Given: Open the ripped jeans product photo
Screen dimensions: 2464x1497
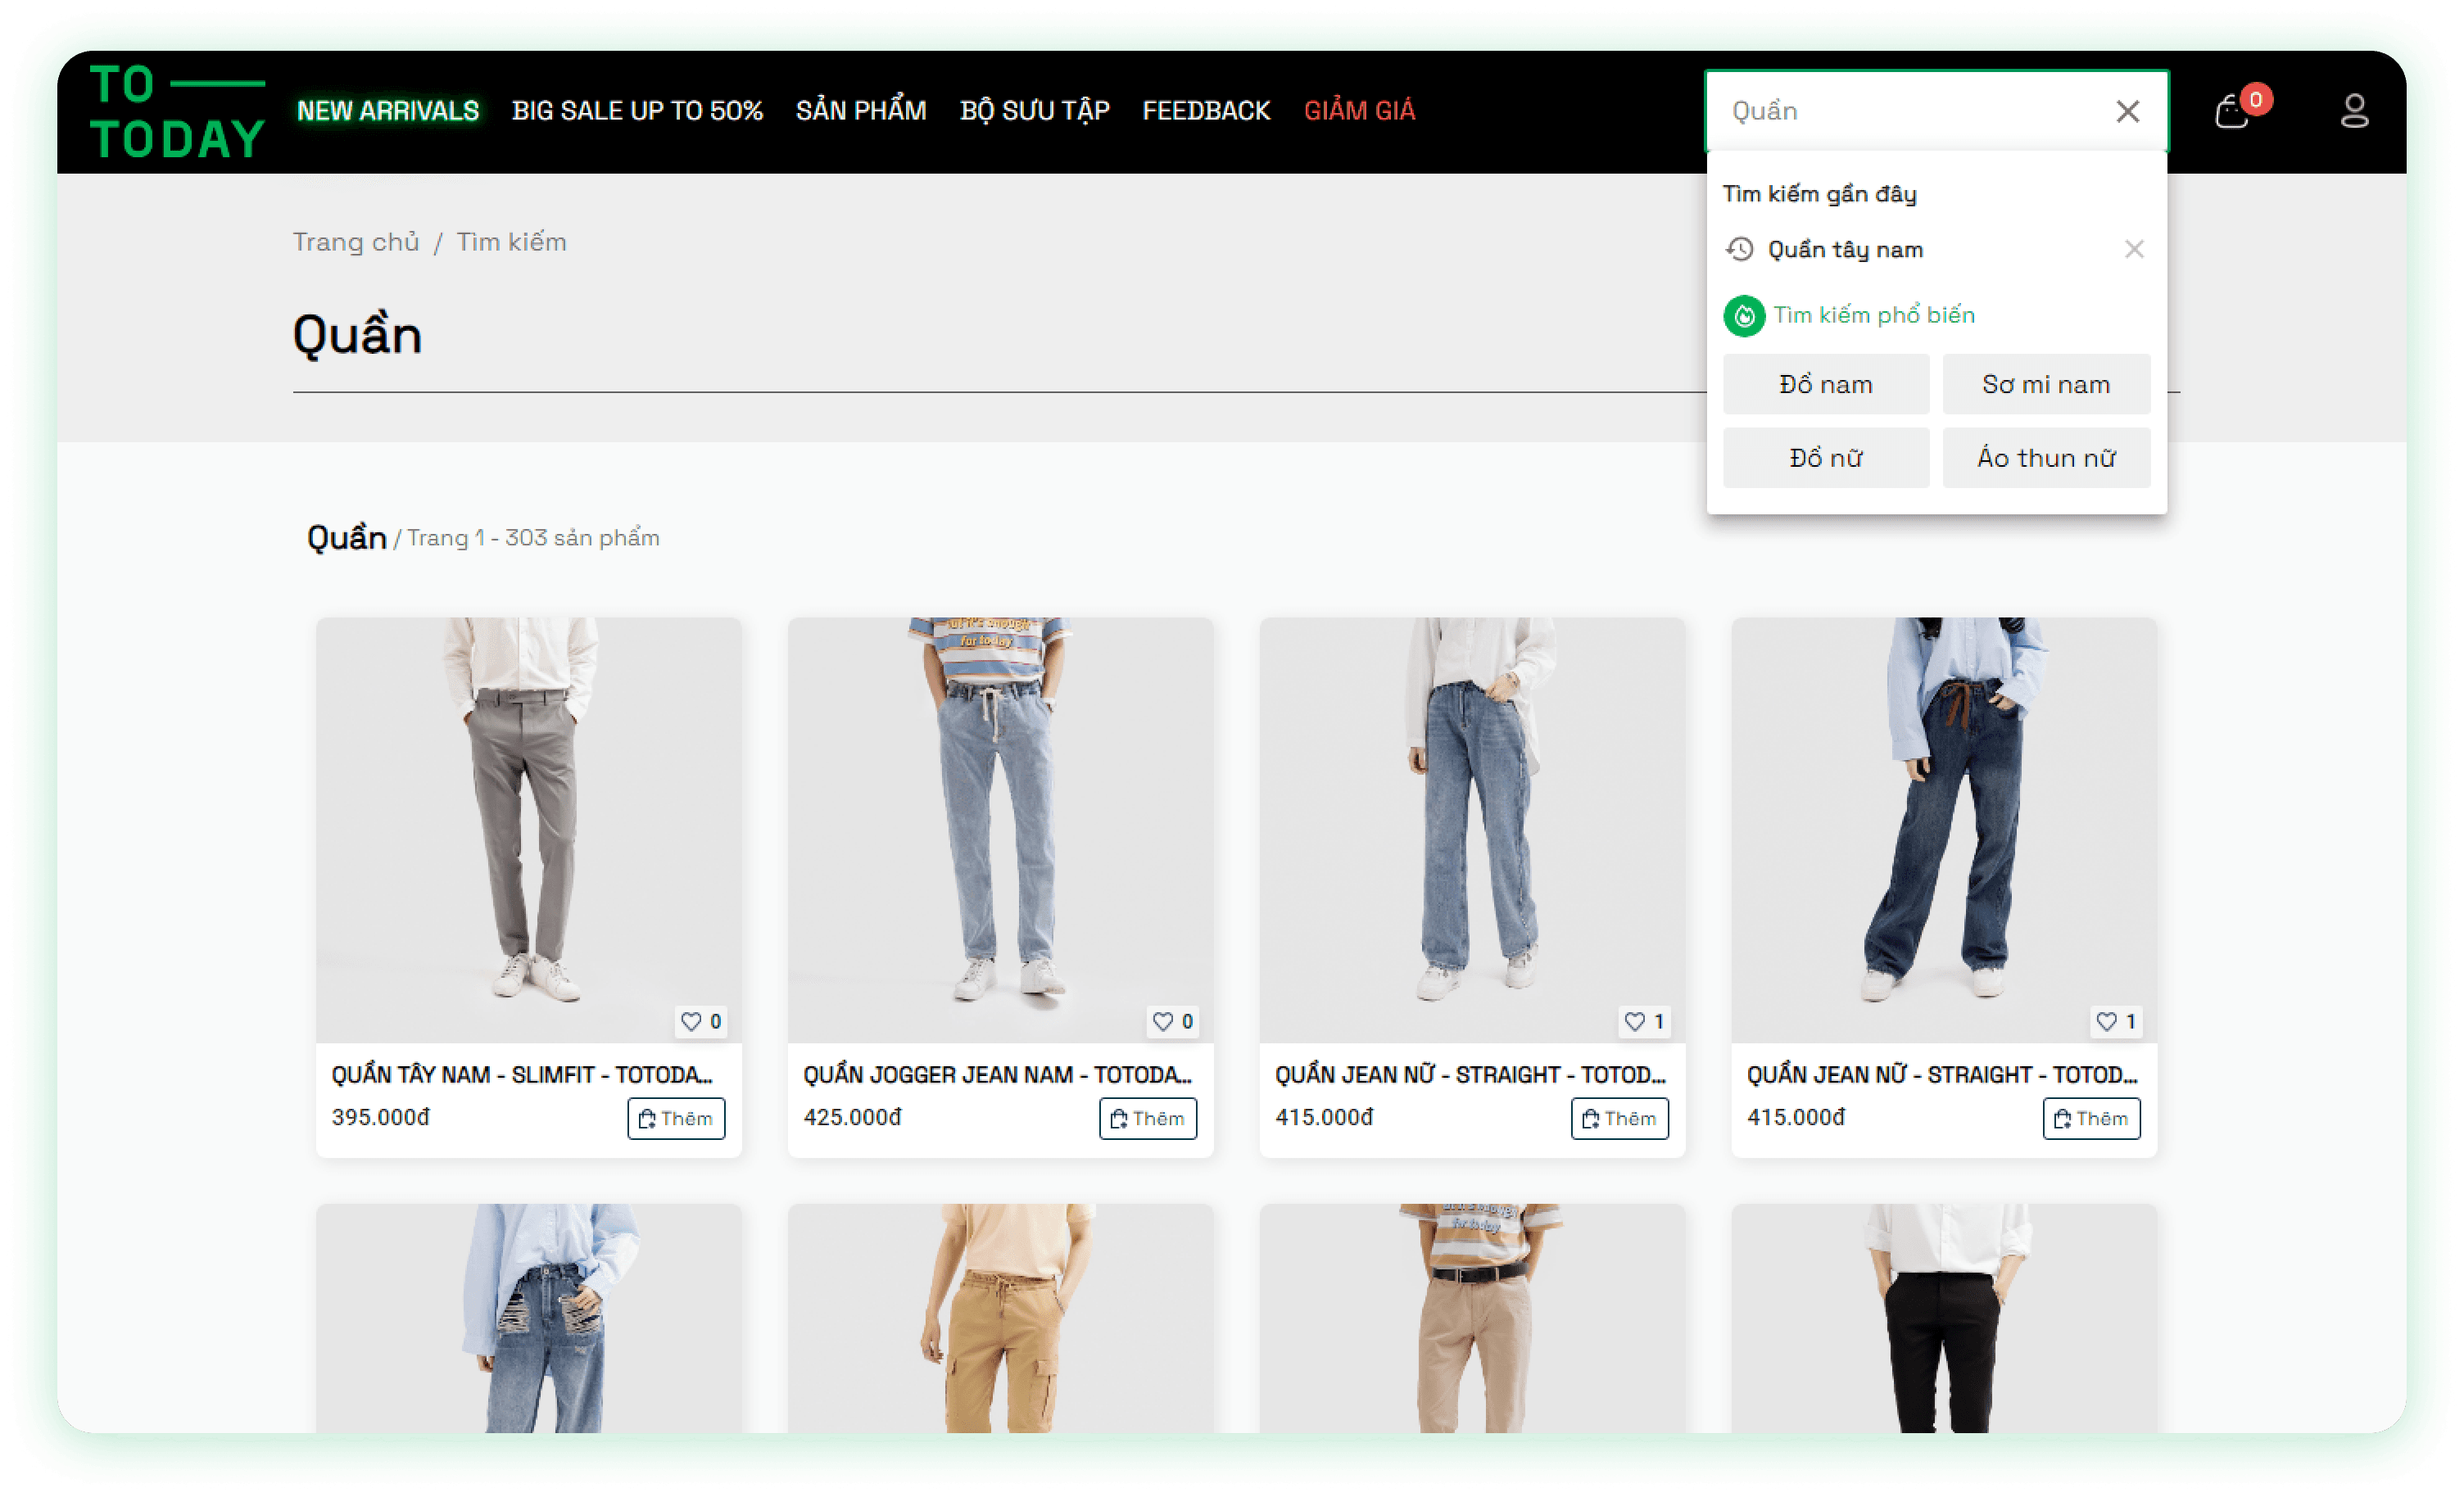Looking at the screenshot, I should tap(529, 1318).
